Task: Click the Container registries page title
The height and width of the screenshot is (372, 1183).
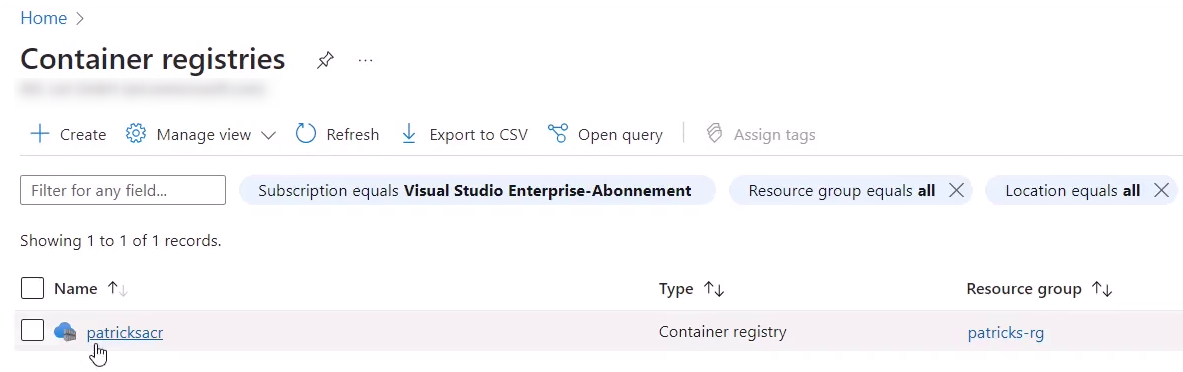Action: (x=152, y=59)
